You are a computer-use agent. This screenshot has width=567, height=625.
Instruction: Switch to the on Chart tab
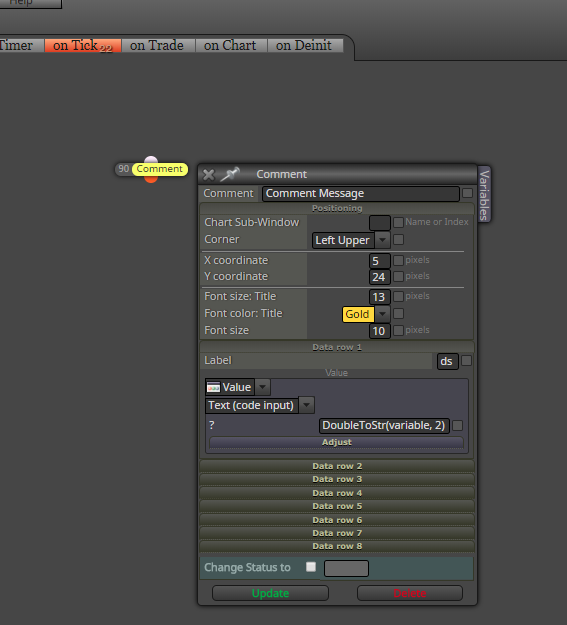pos(230,45)
